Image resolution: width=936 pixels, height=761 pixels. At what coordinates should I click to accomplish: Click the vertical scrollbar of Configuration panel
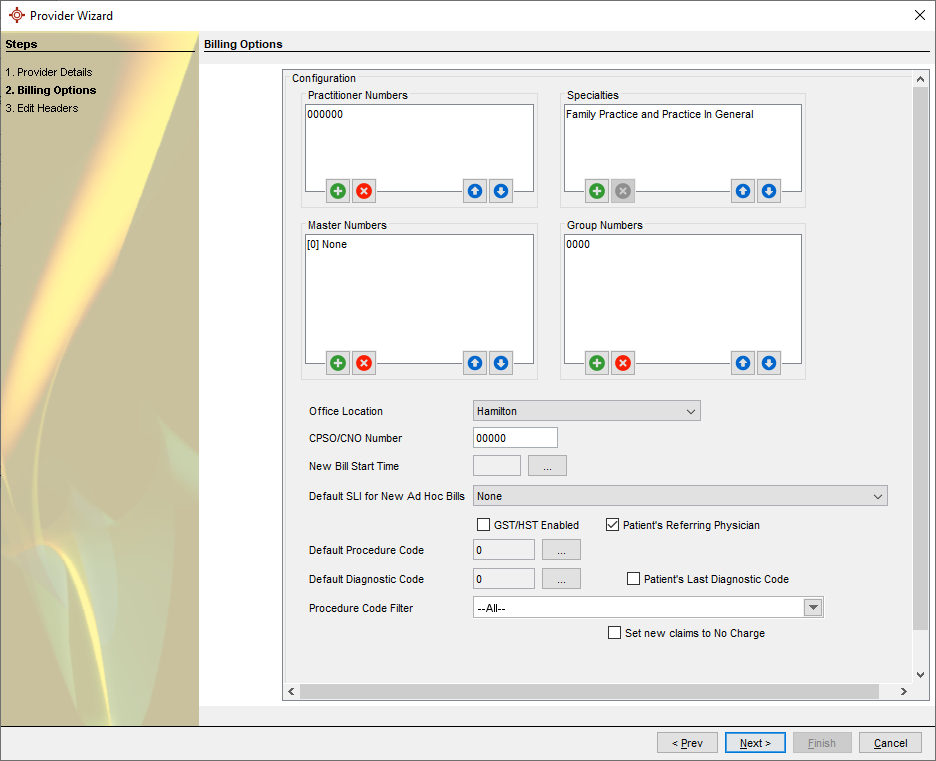[920, 358]
